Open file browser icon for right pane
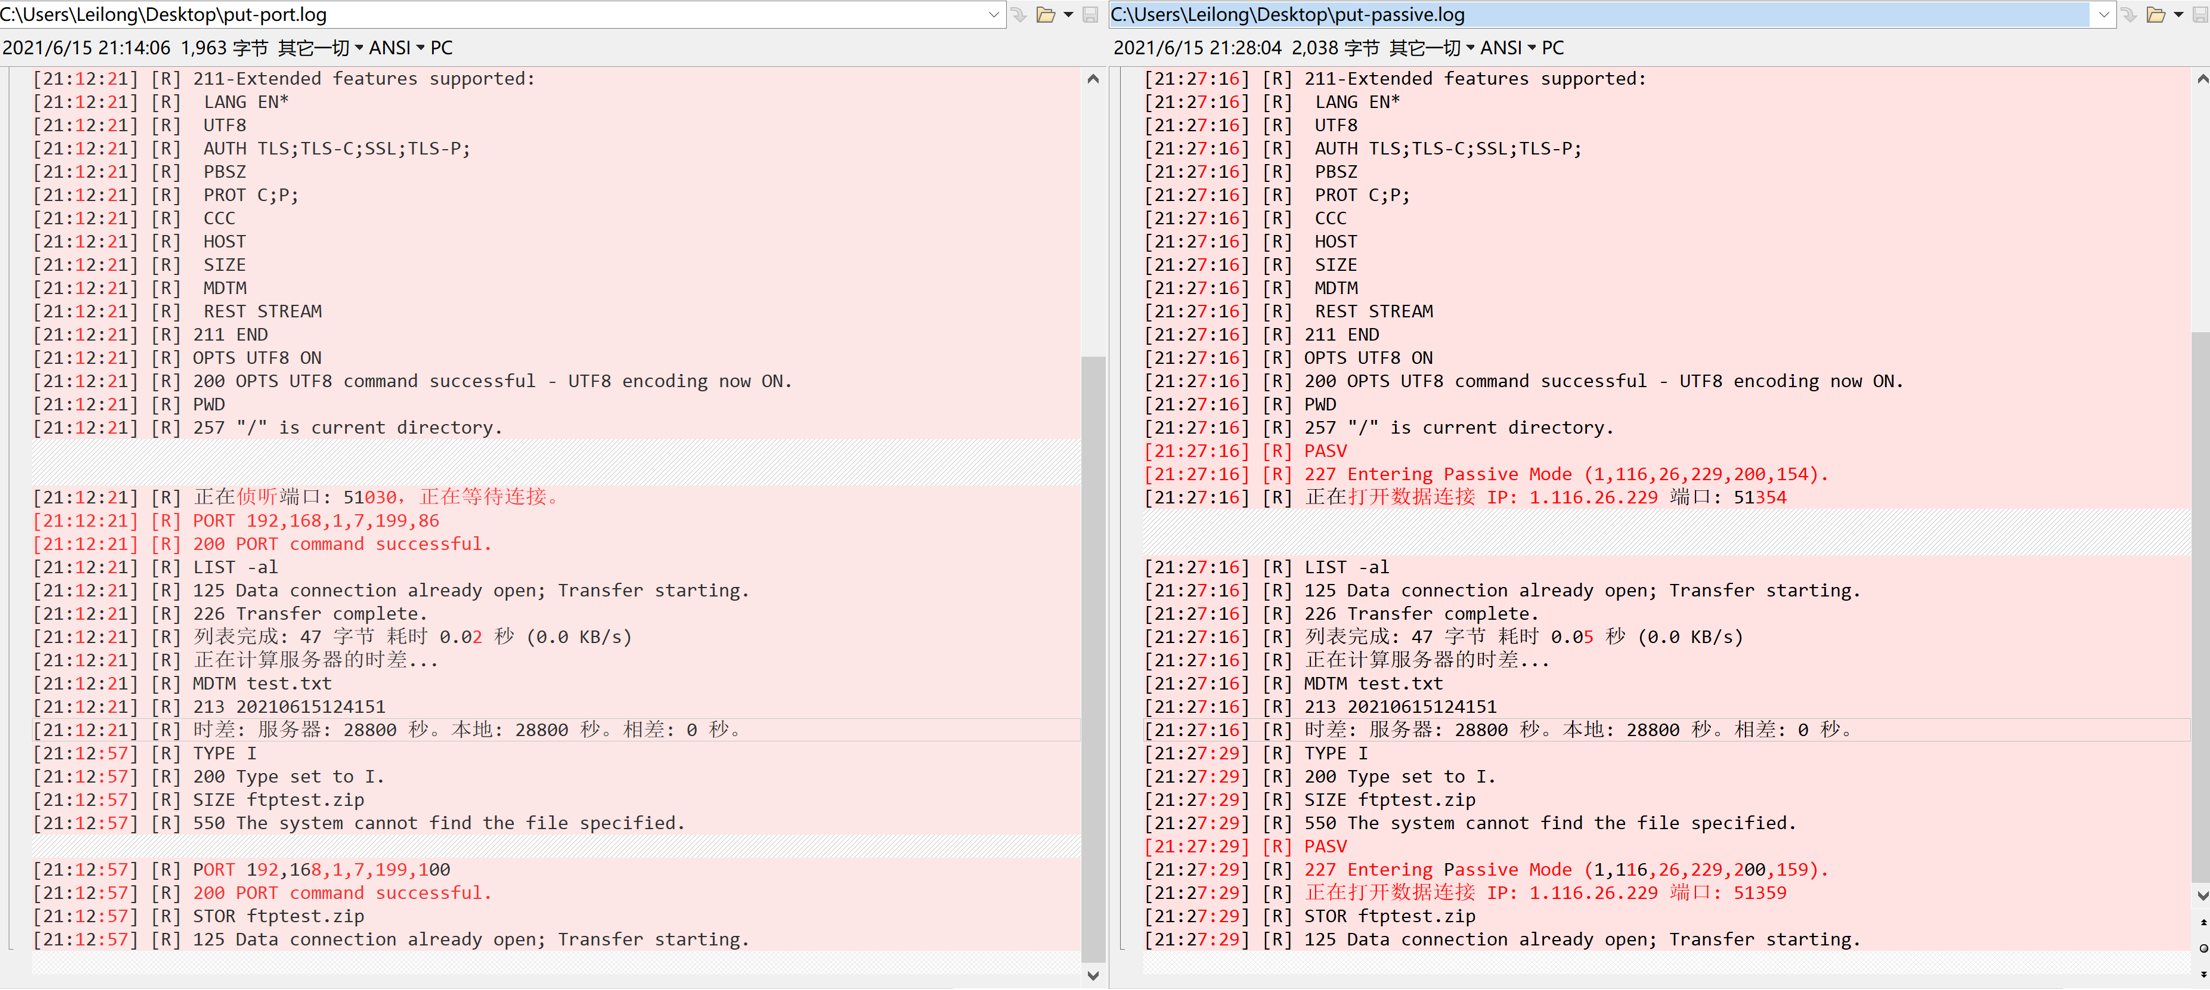Image resolution: width=2210 pixels, height=990 pixels. click(x=2156, y=15)
